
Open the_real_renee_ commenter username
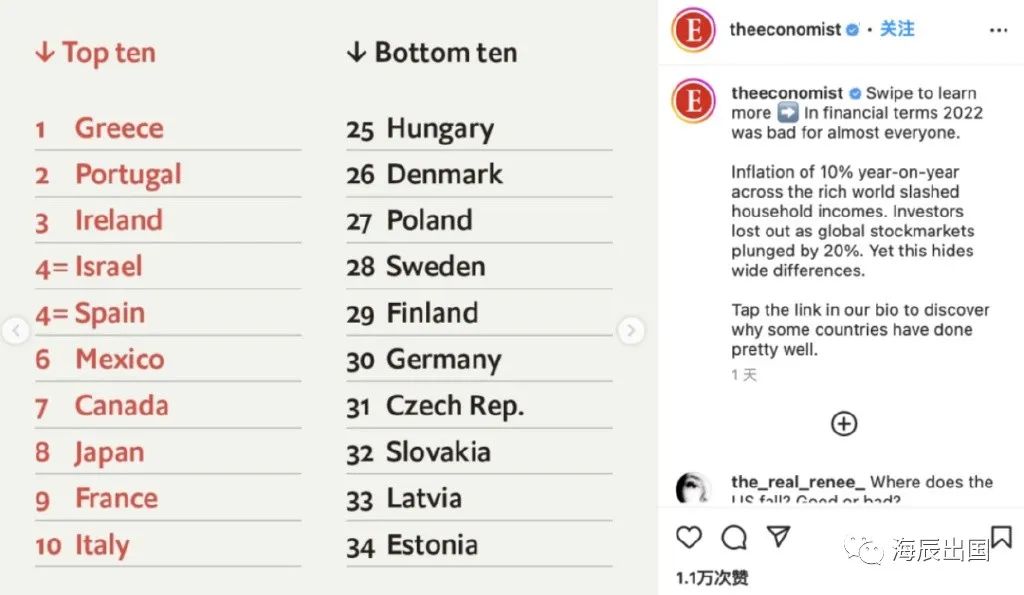(x=798, y=482)
